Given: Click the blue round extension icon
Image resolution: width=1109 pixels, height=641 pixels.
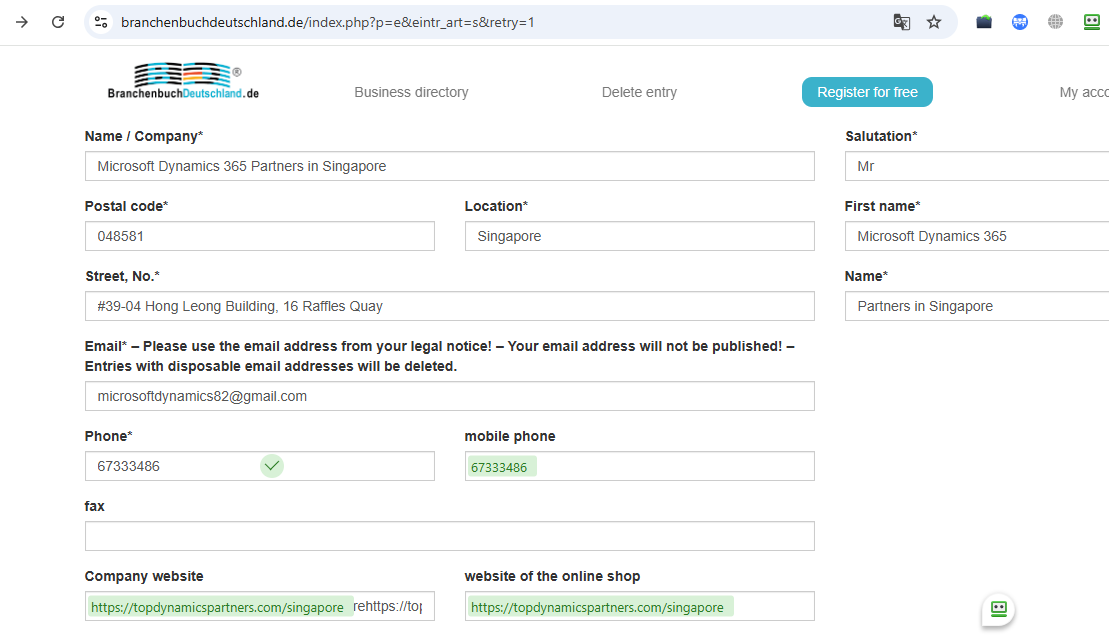Looking at the screenshot, I should pyautogui.click(x=1020, y=22).
